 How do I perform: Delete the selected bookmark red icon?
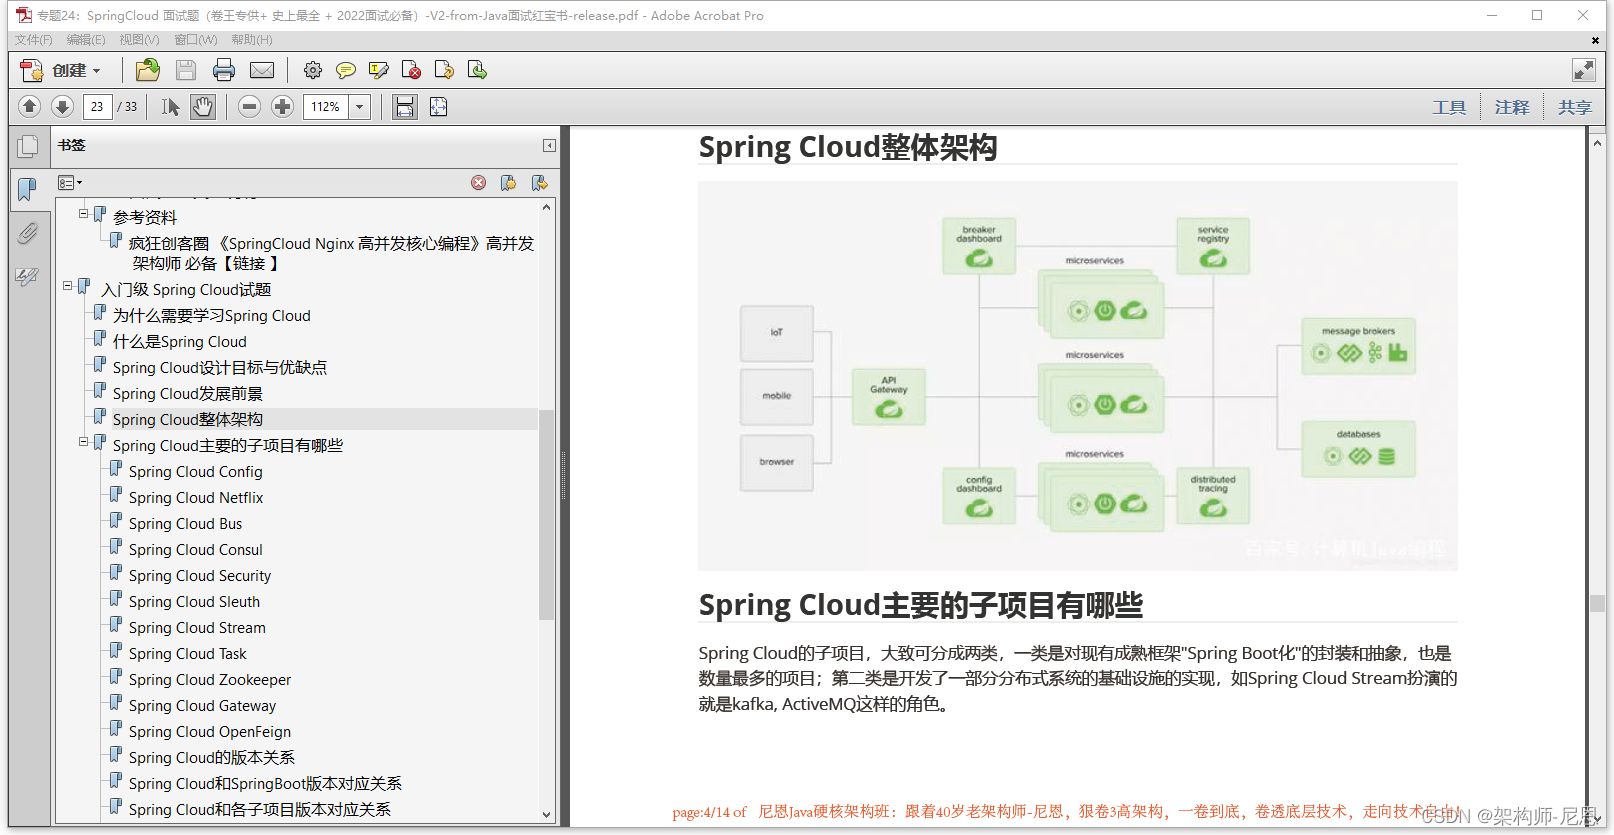(x=479, y=183)
